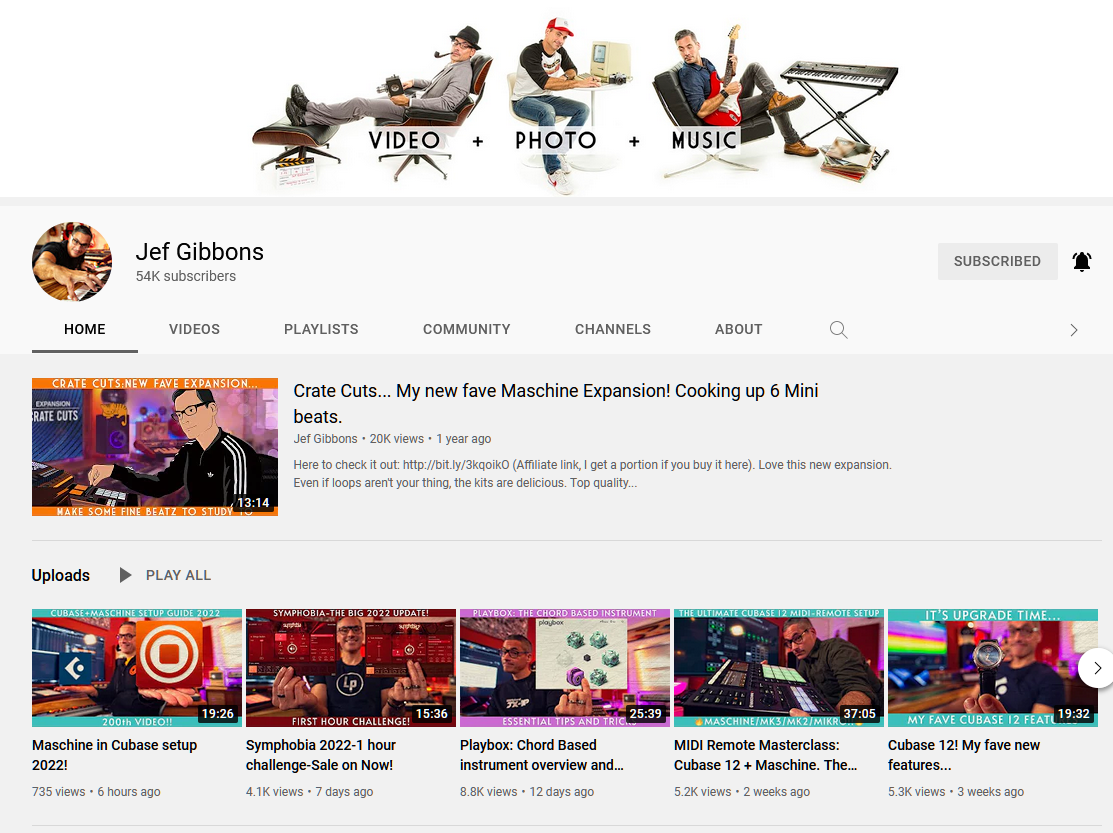Click the 13:14 duration badge
Image resolution: width=1113 pixels, height=833 pixels.
pyautogui.click(x=253, y=502)
